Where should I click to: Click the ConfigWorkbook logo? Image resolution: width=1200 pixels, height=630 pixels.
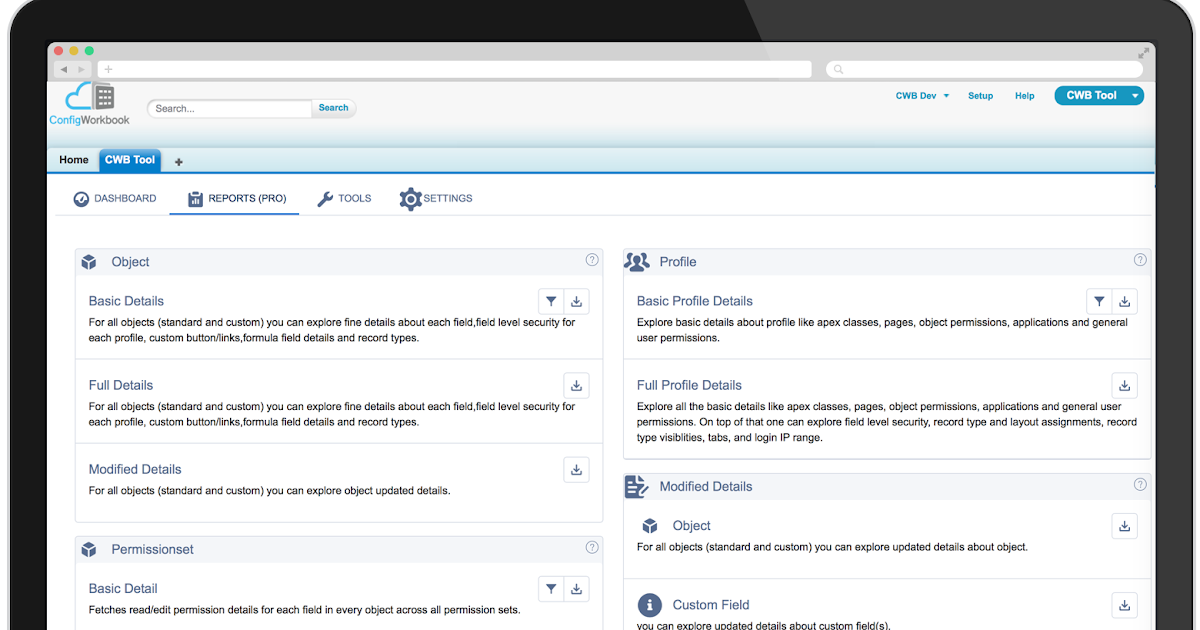click(90, 104)
